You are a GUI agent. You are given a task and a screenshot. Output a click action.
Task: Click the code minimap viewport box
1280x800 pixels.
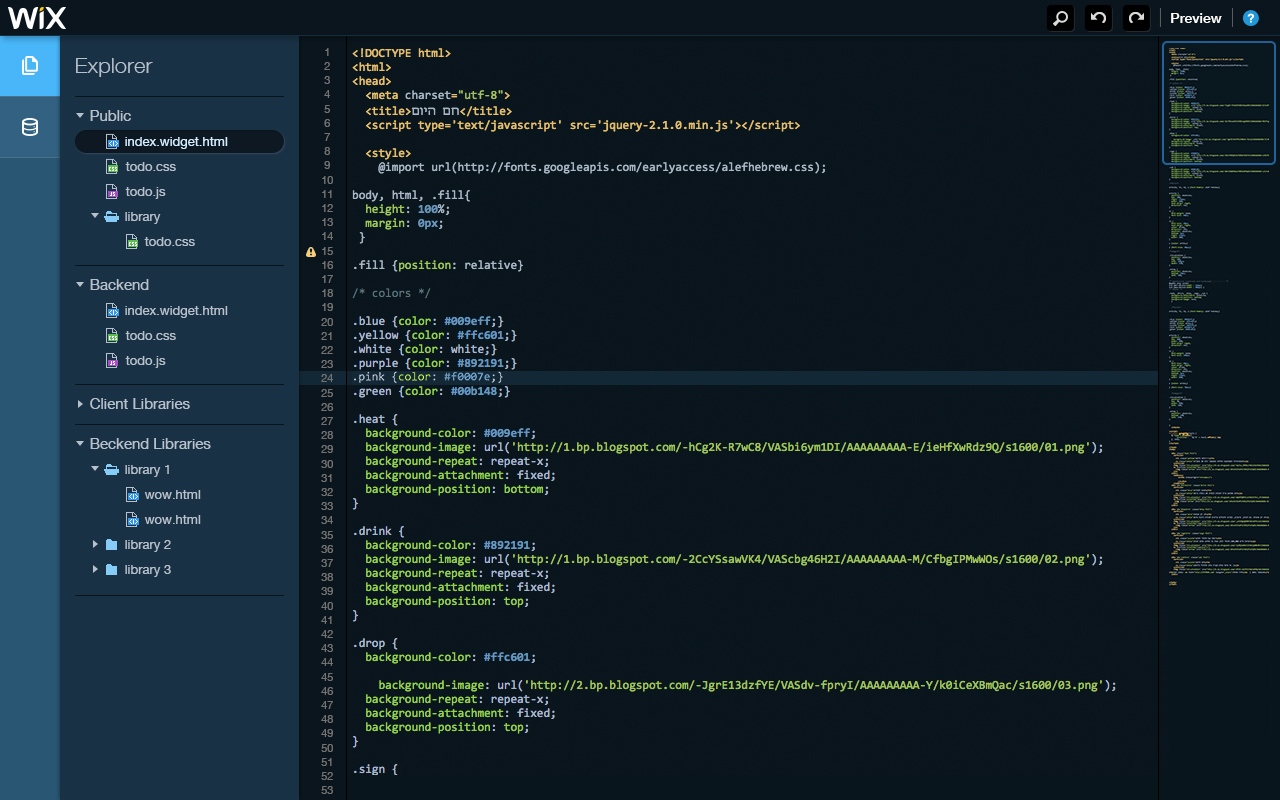(x=1219, y=102)
